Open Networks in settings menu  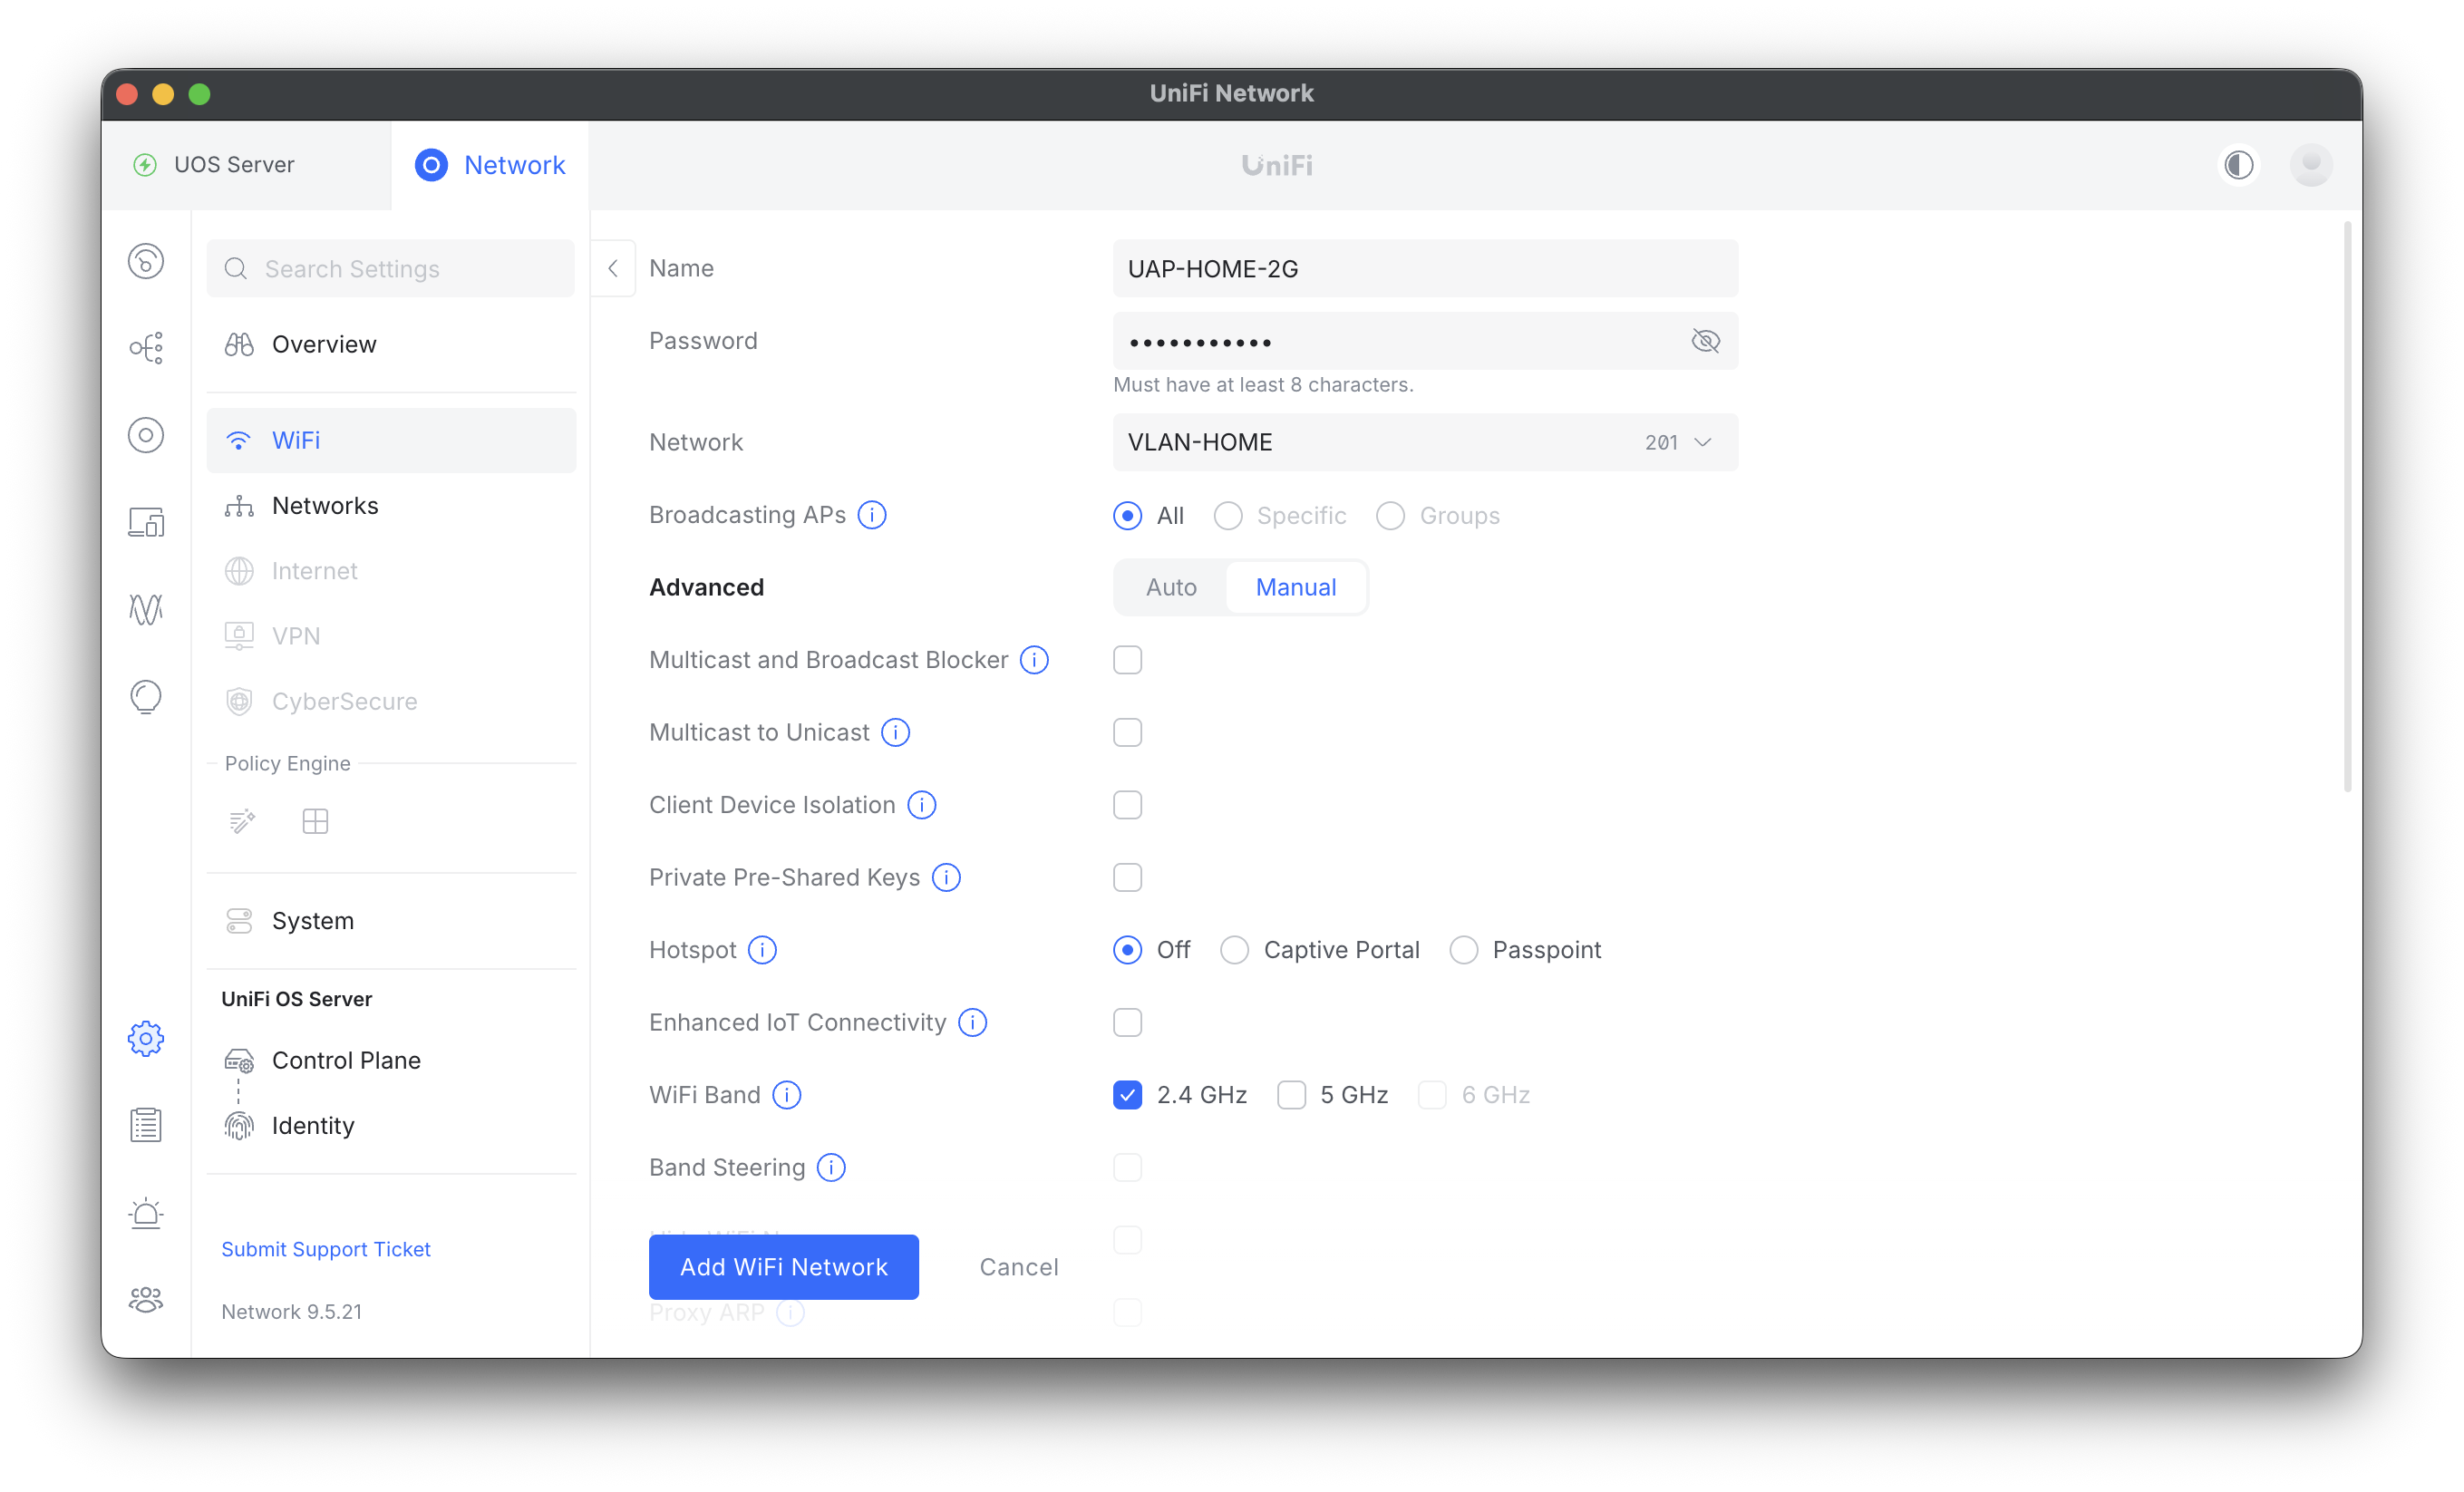325,506
